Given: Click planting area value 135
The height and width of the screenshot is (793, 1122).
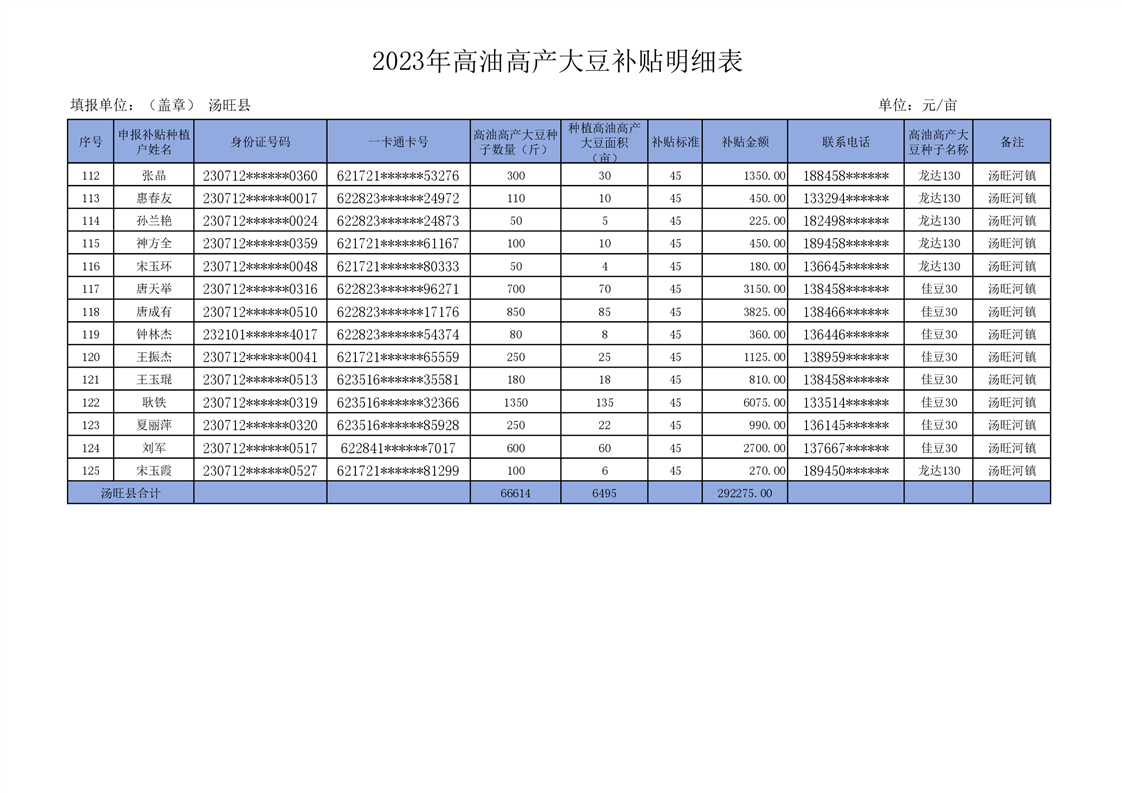Looking at the screenshot, I should pyautogui.click(x=605, y=403).
